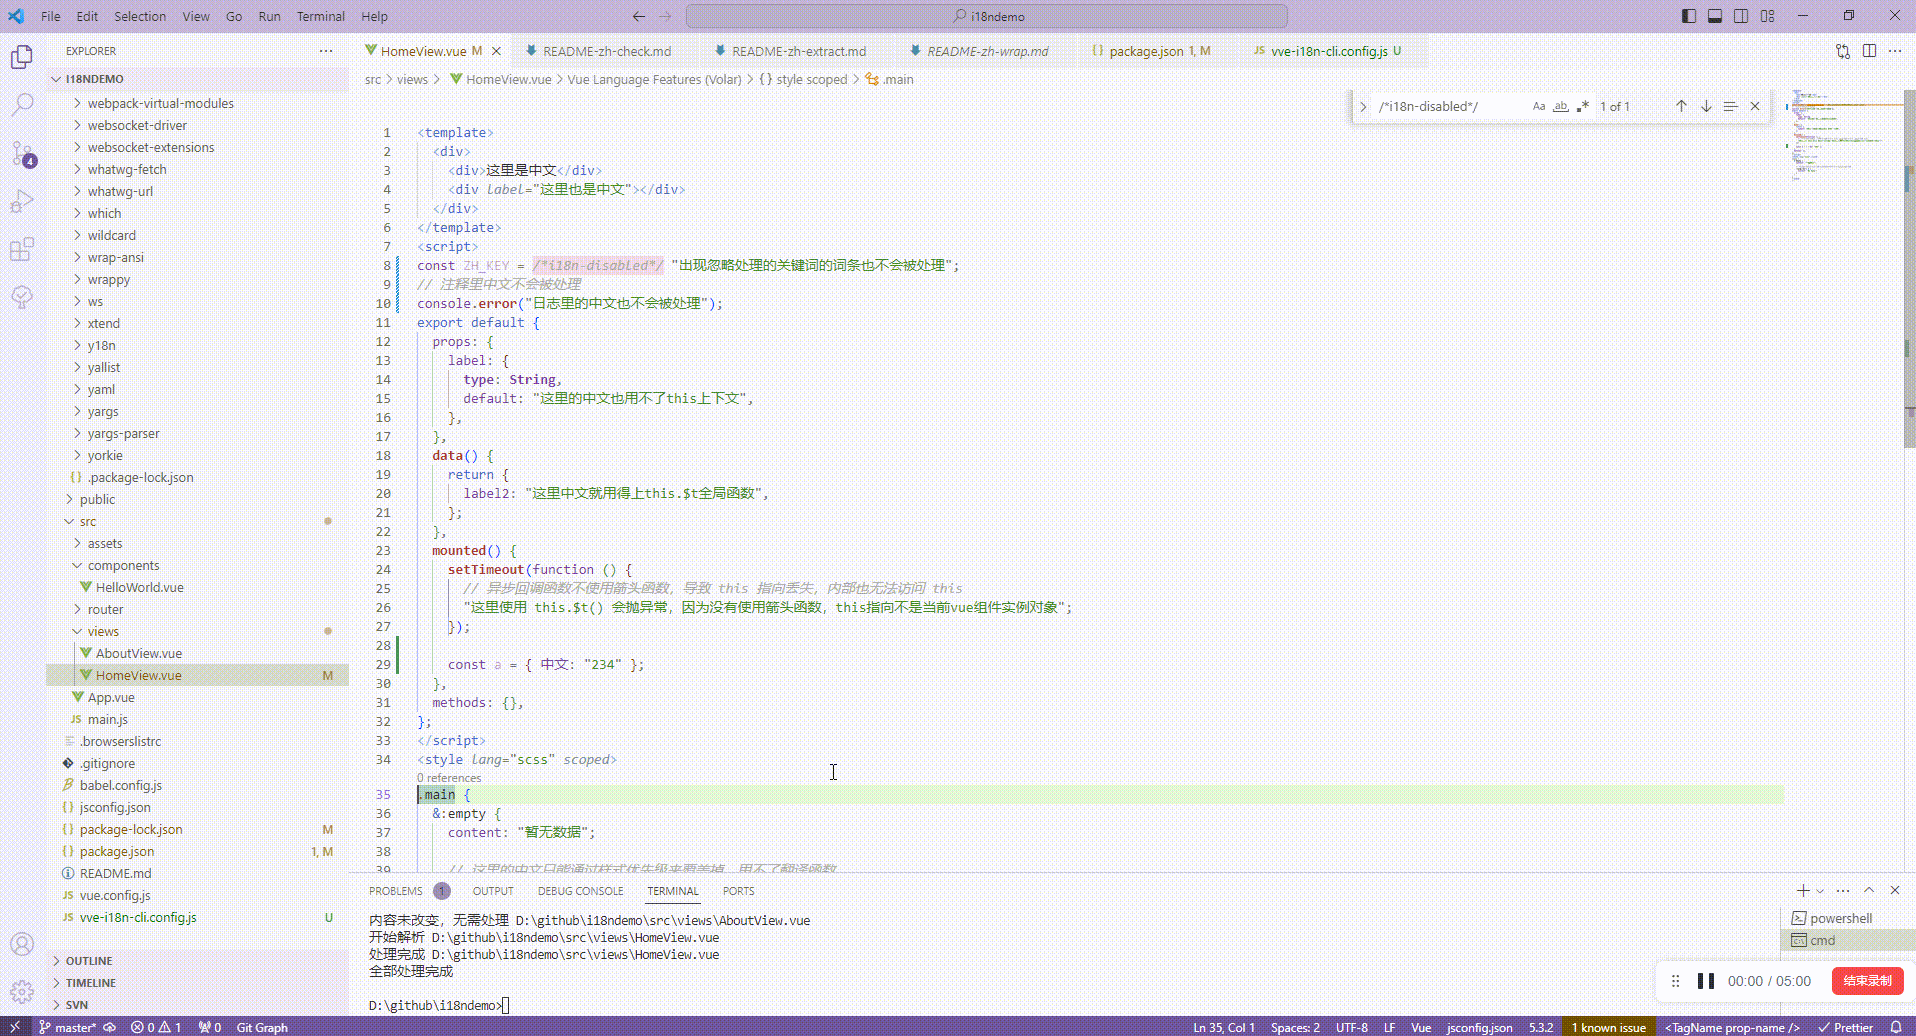The height and width of the screenshot is (1036, 1916).
Task: Open Customize Layout icon
Action: [1768, 16]
